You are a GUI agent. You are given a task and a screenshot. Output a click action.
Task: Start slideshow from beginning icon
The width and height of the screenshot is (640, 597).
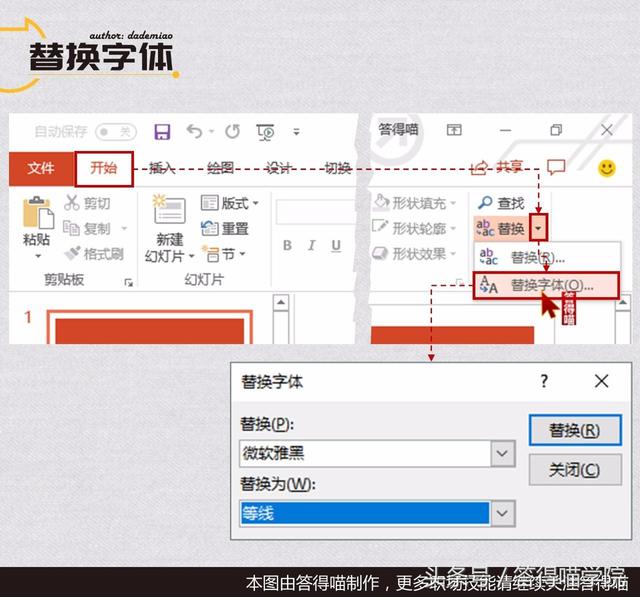(x=265, y=132)
